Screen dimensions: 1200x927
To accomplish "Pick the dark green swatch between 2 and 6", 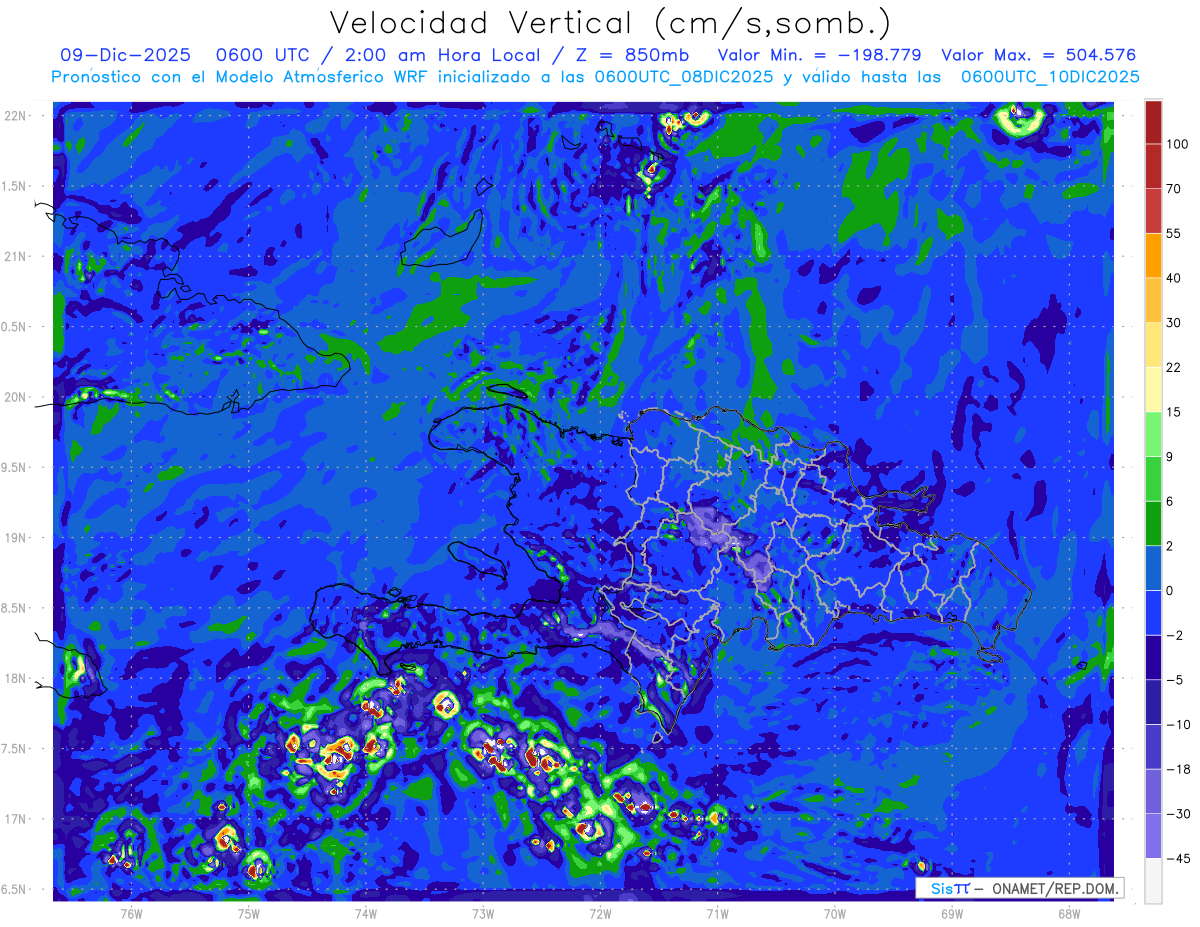I will click(1153, 523).
